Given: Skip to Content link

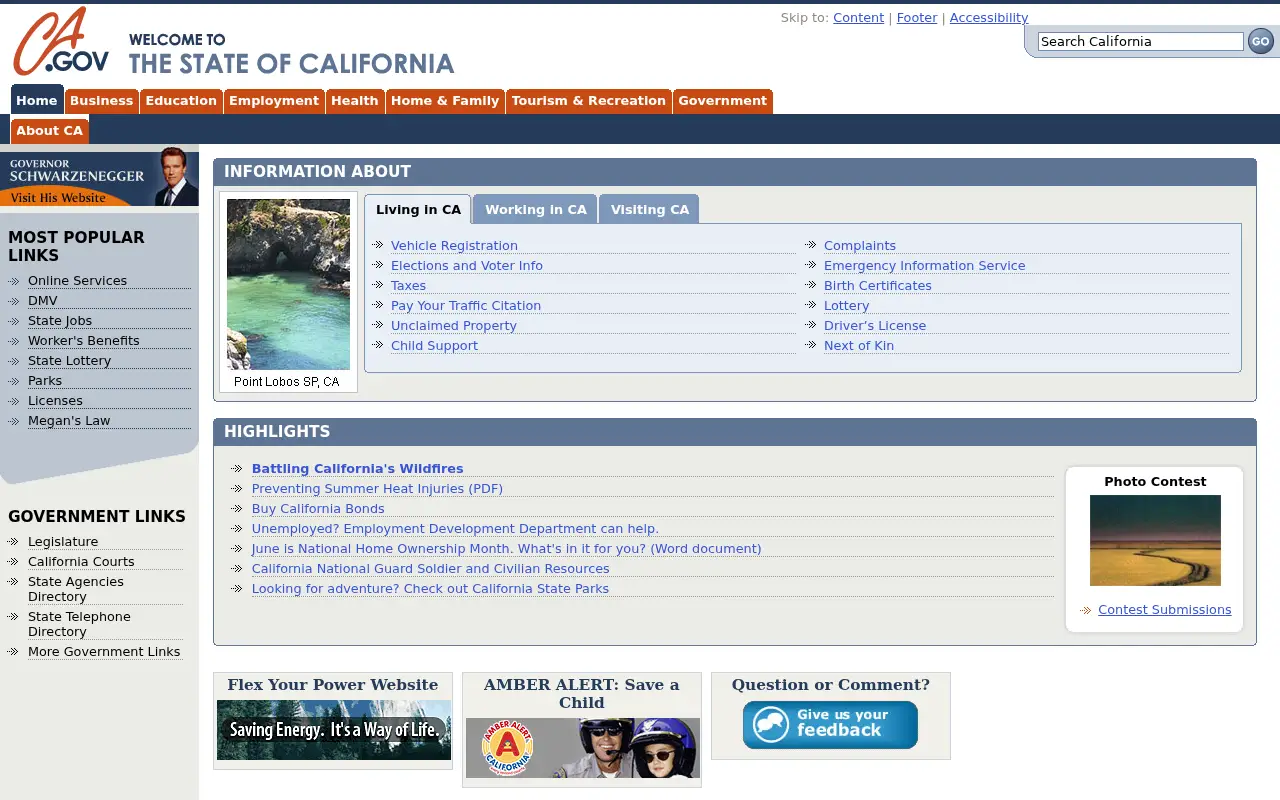Looking at the screenshot, I should click(858, 18).
